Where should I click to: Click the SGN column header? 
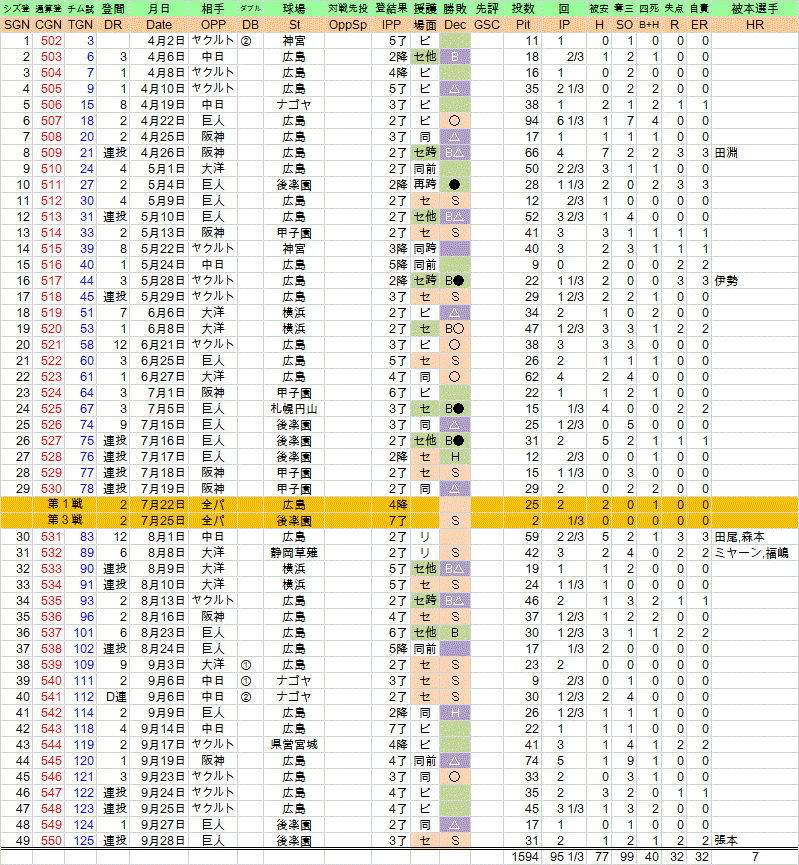(x=17, y=25)
